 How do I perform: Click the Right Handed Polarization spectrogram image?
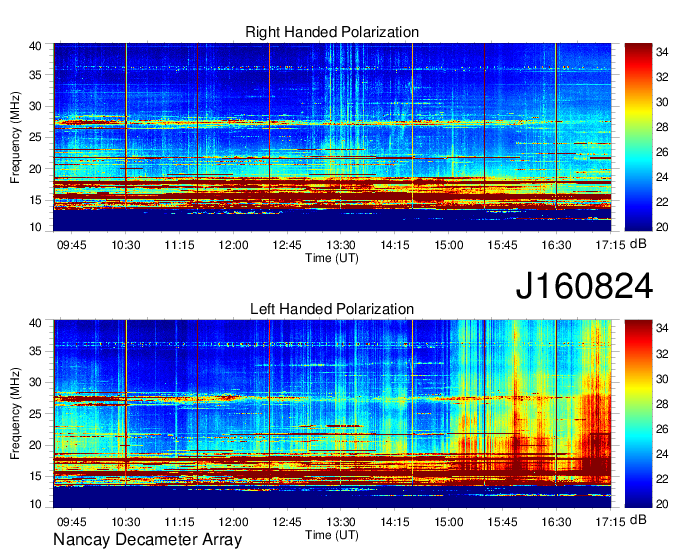point(332,137)
